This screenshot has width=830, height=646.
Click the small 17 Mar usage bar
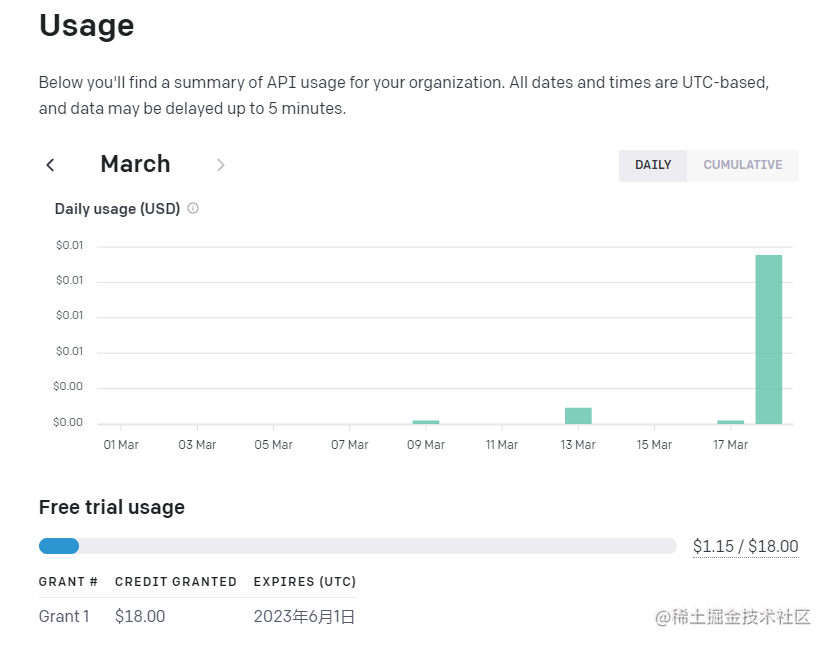click(x=730, y=421)
